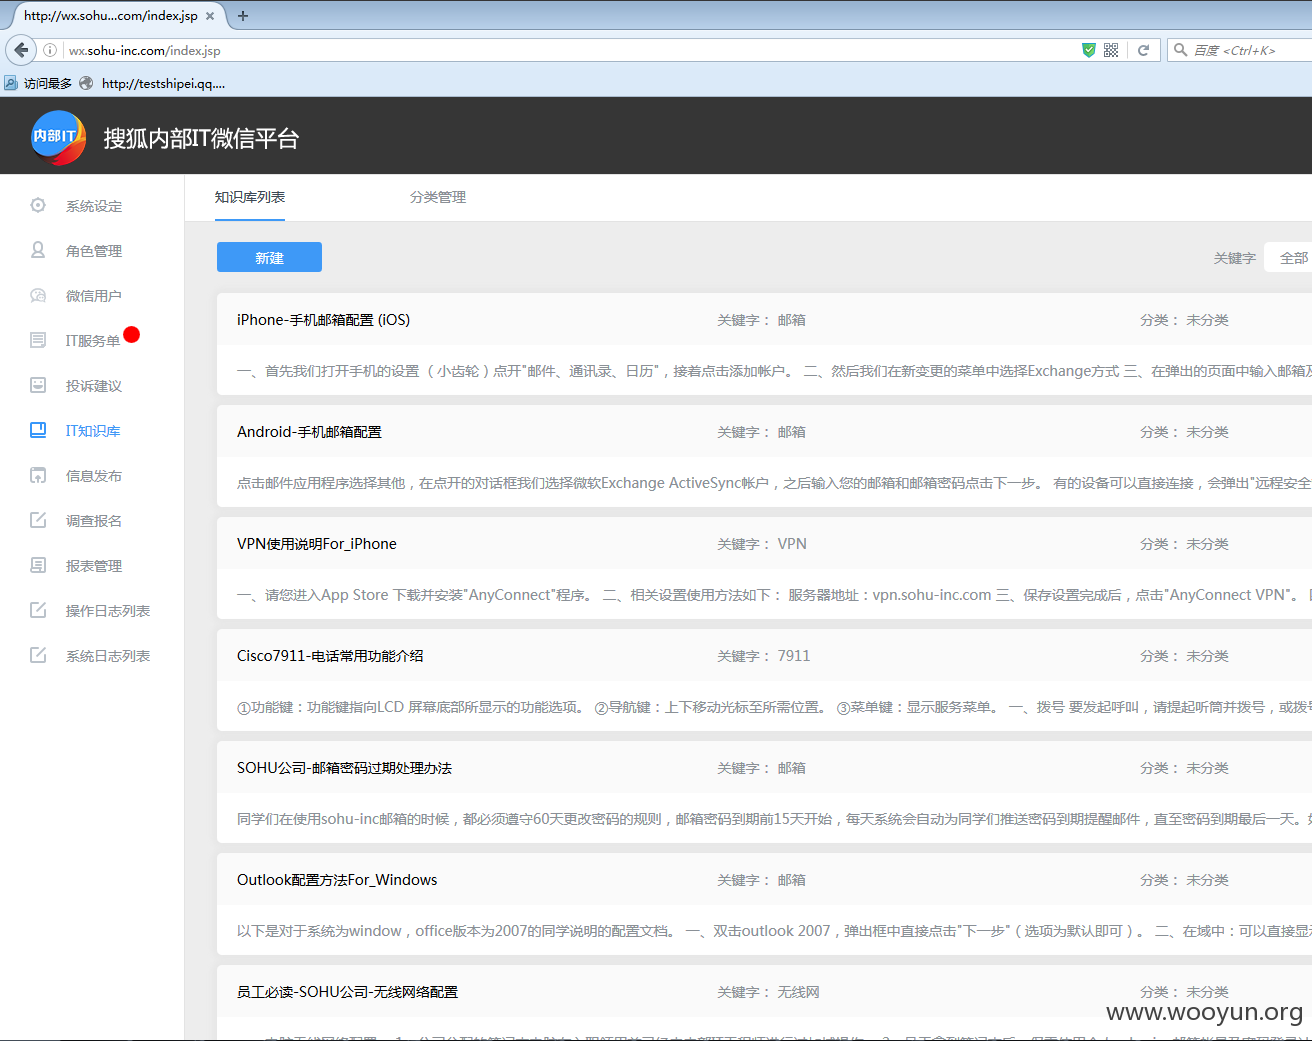Click the 投诉建议 sidebar icon
This screenshot has height=1041, width=1312.
tap(38, 385)
